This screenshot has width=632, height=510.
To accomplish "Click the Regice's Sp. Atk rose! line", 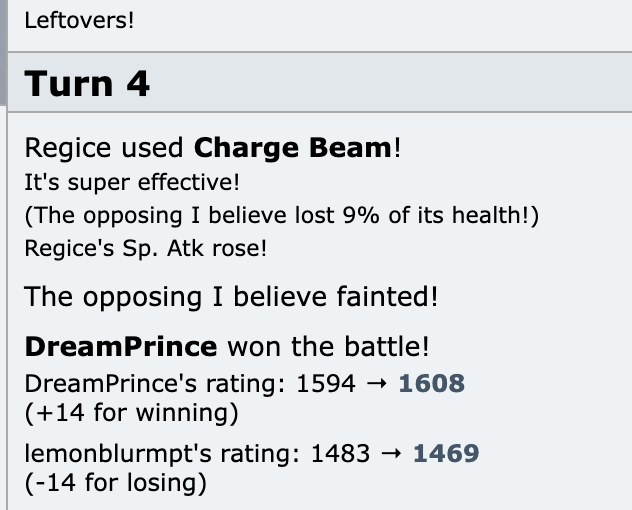I will (146, 248).
